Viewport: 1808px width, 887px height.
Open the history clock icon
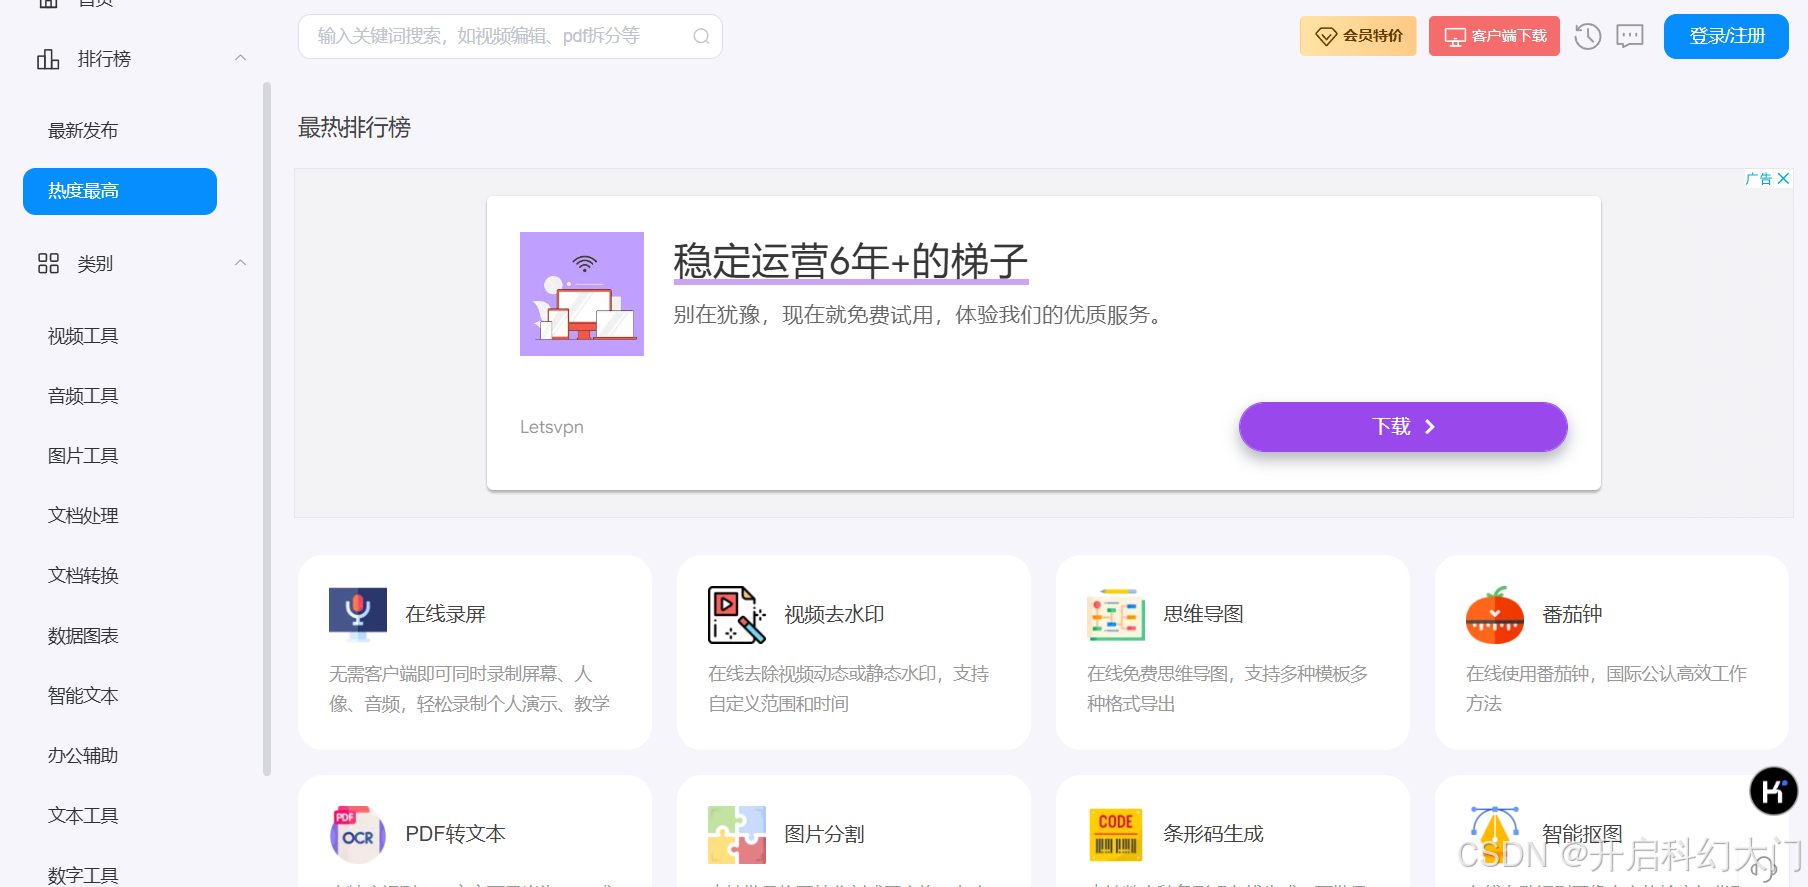[1588, 37]
